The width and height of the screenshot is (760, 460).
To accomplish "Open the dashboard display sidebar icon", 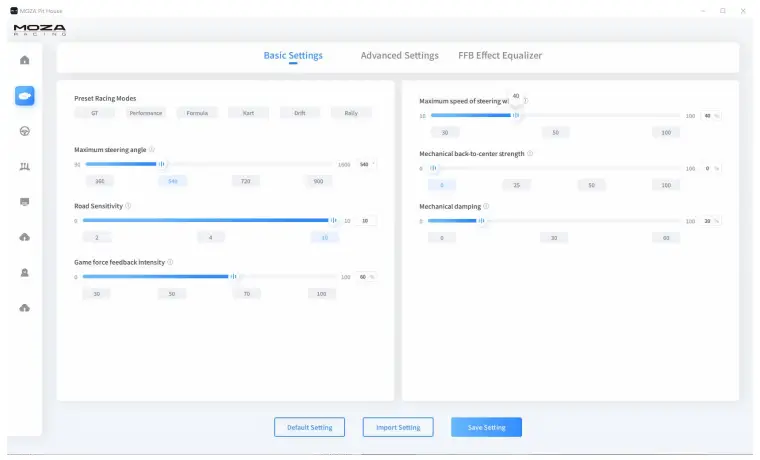I will (x=24, y=202).
